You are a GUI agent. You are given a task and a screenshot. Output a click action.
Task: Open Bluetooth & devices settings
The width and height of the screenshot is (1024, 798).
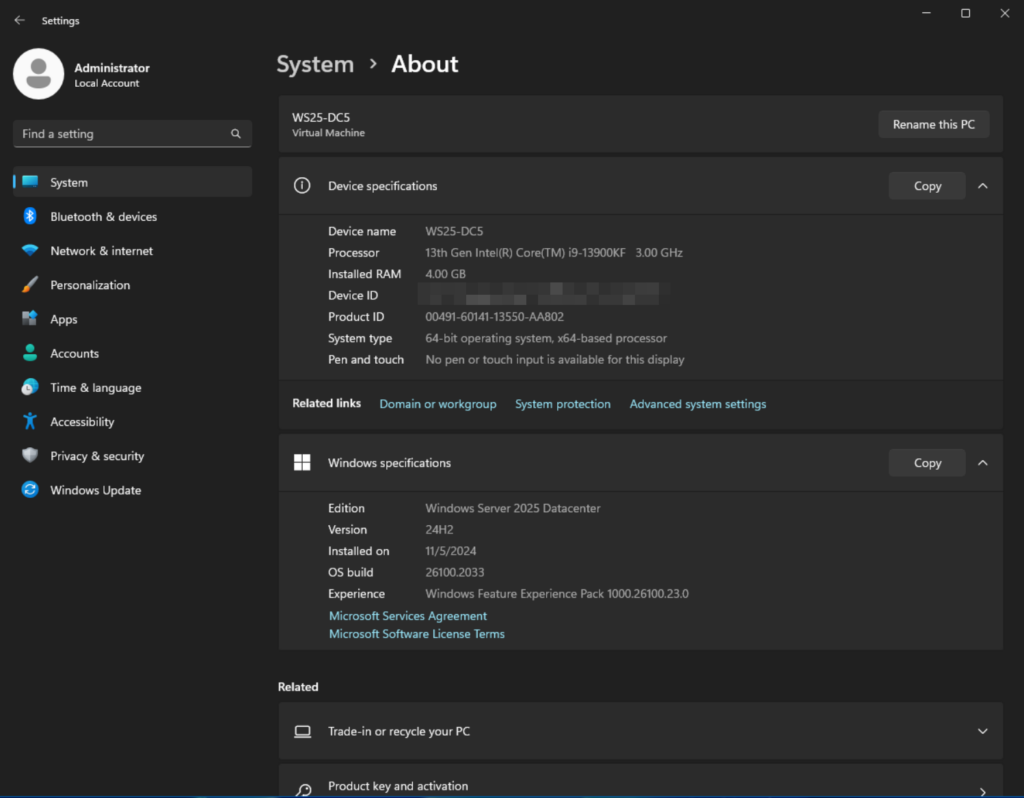coord(133,216)
